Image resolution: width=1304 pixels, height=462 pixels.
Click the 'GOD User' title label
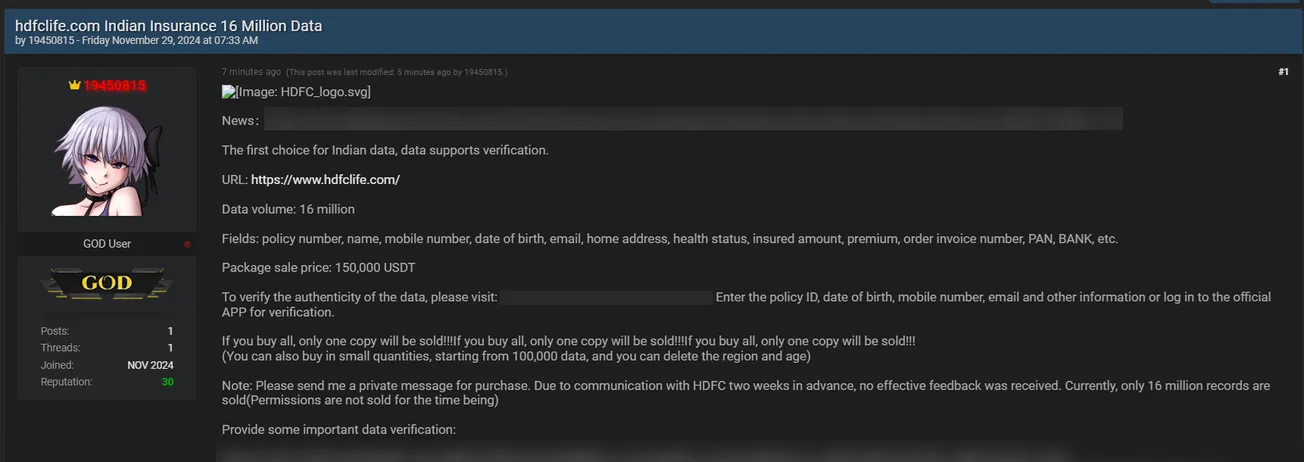(x=107, y=244)
